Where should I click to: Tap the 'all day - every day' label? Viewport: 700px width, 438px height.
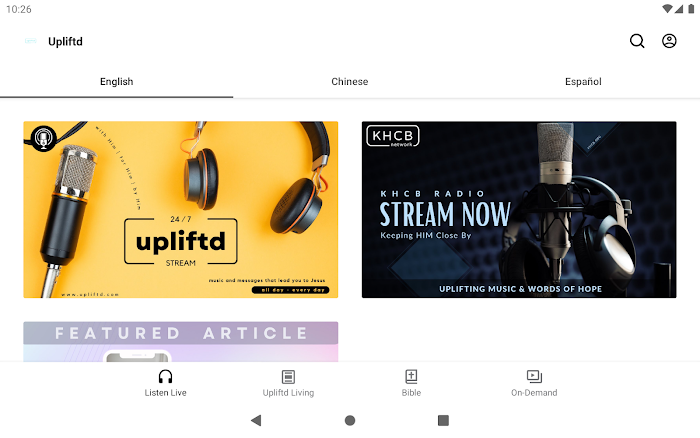[x=291, y=290]
